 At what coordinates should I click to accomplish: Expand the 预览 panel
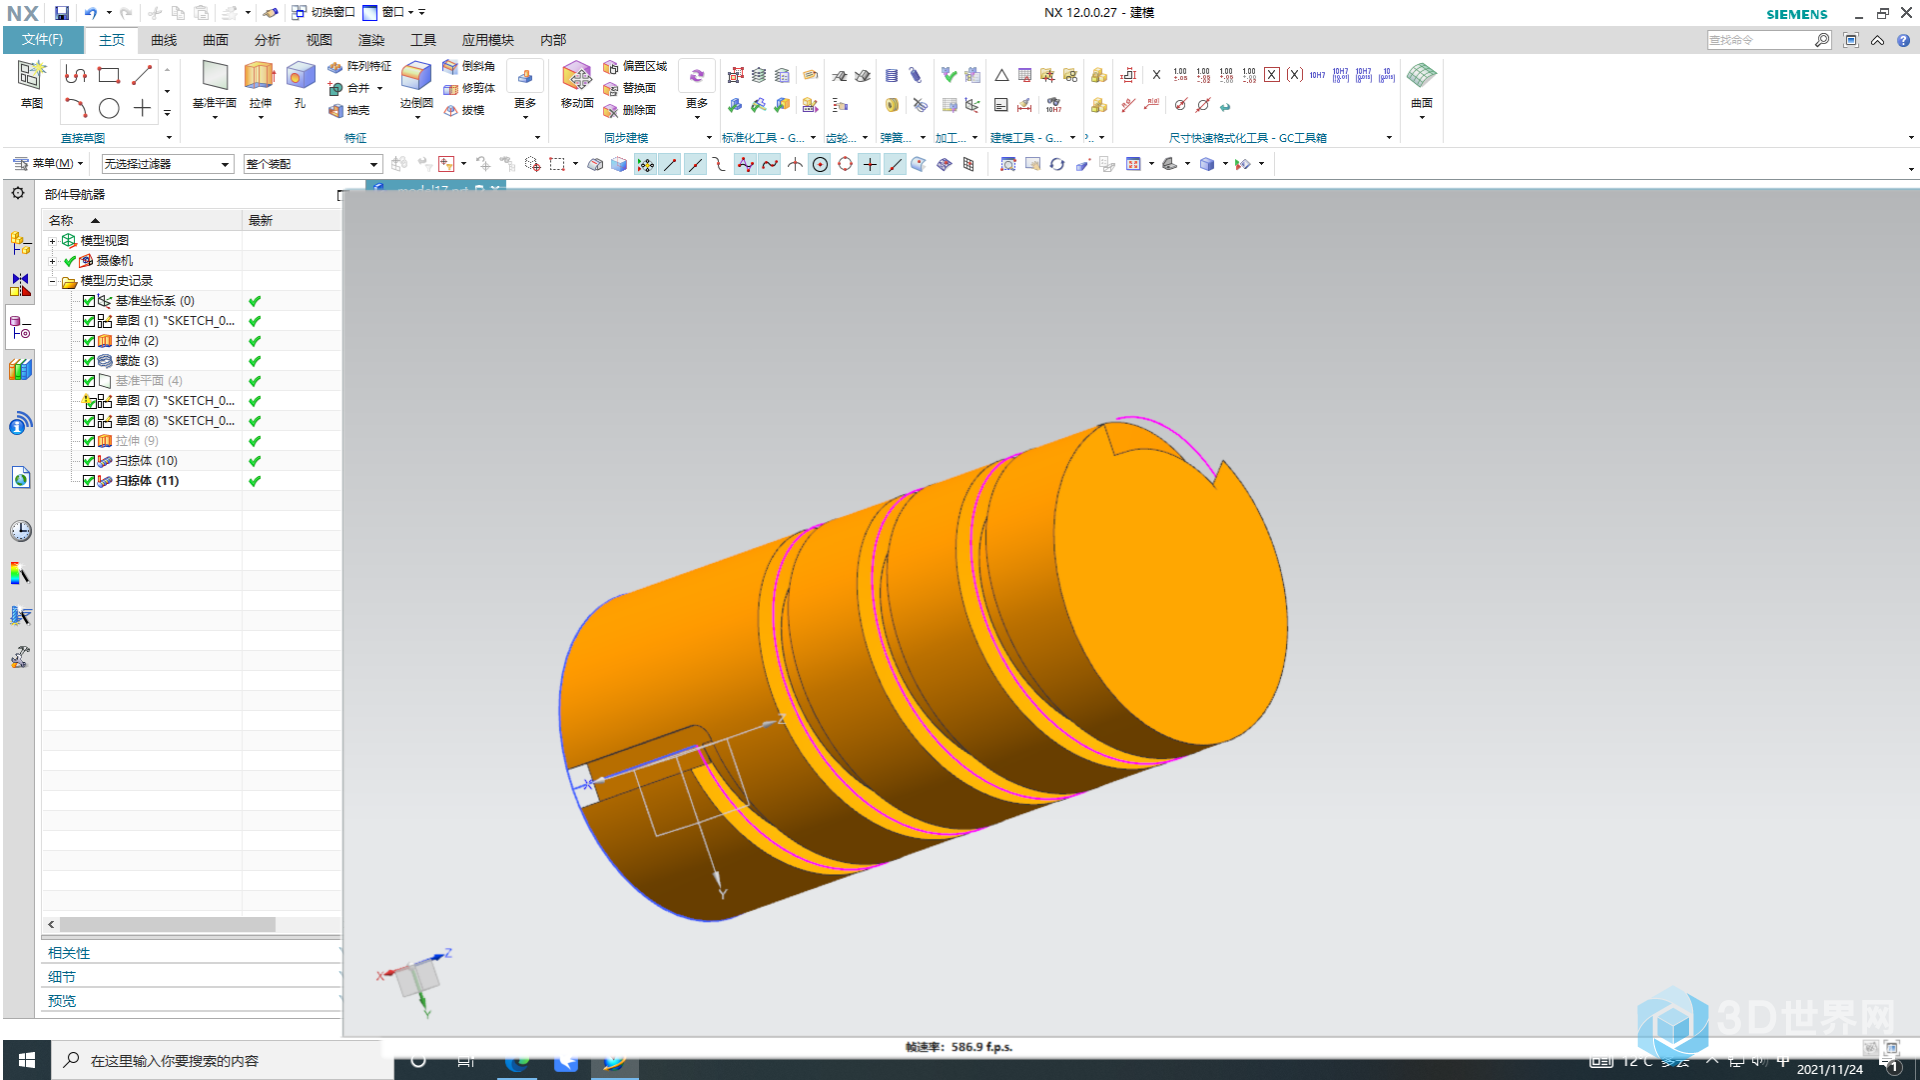point(192,1001)
